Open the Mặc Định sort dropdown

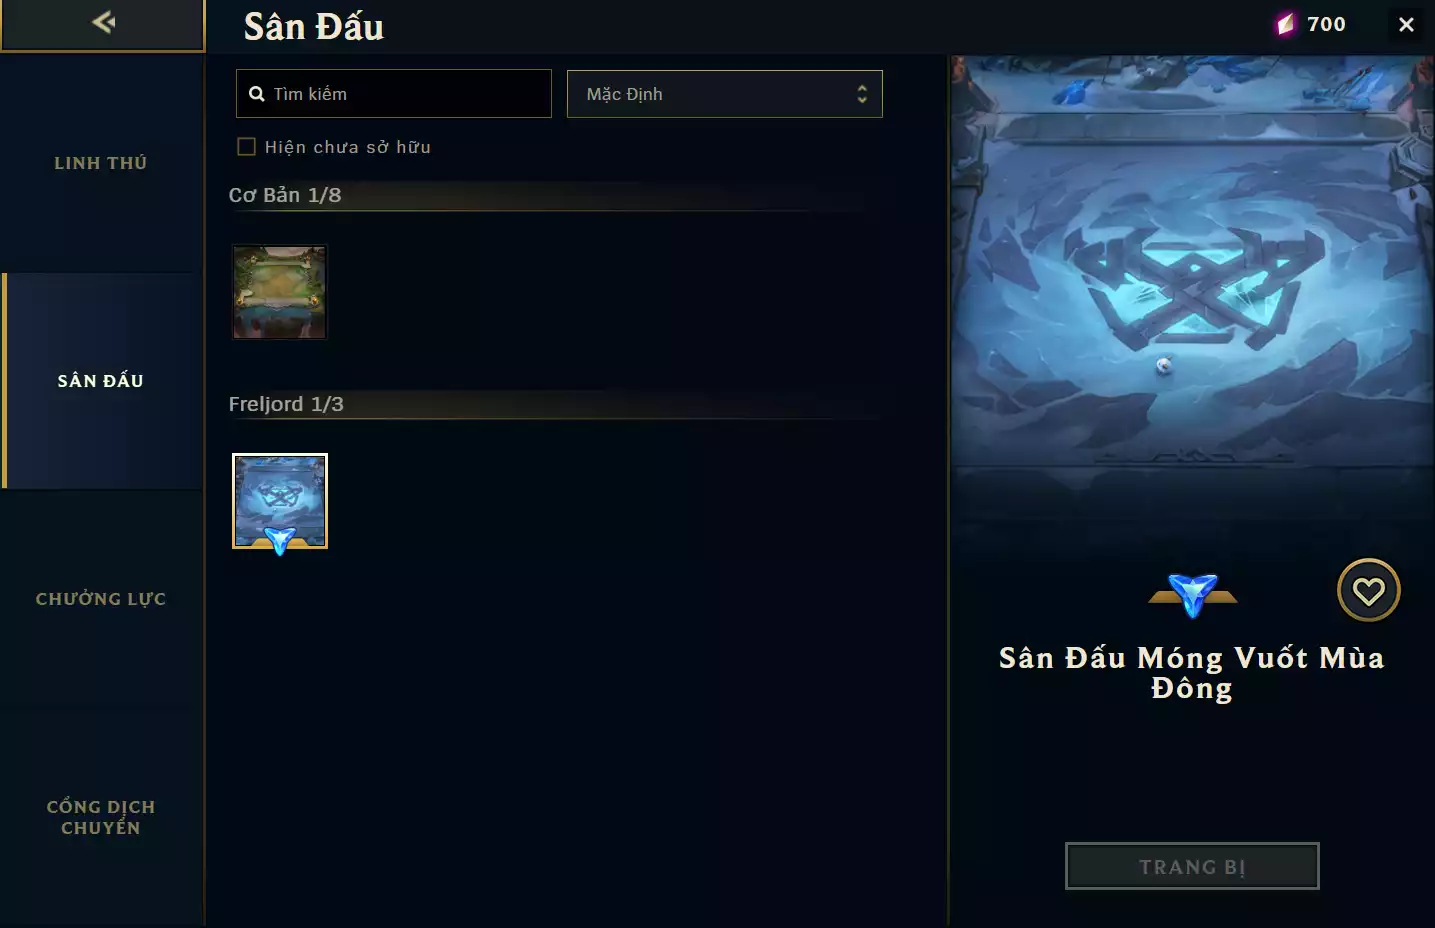[725, 94]
